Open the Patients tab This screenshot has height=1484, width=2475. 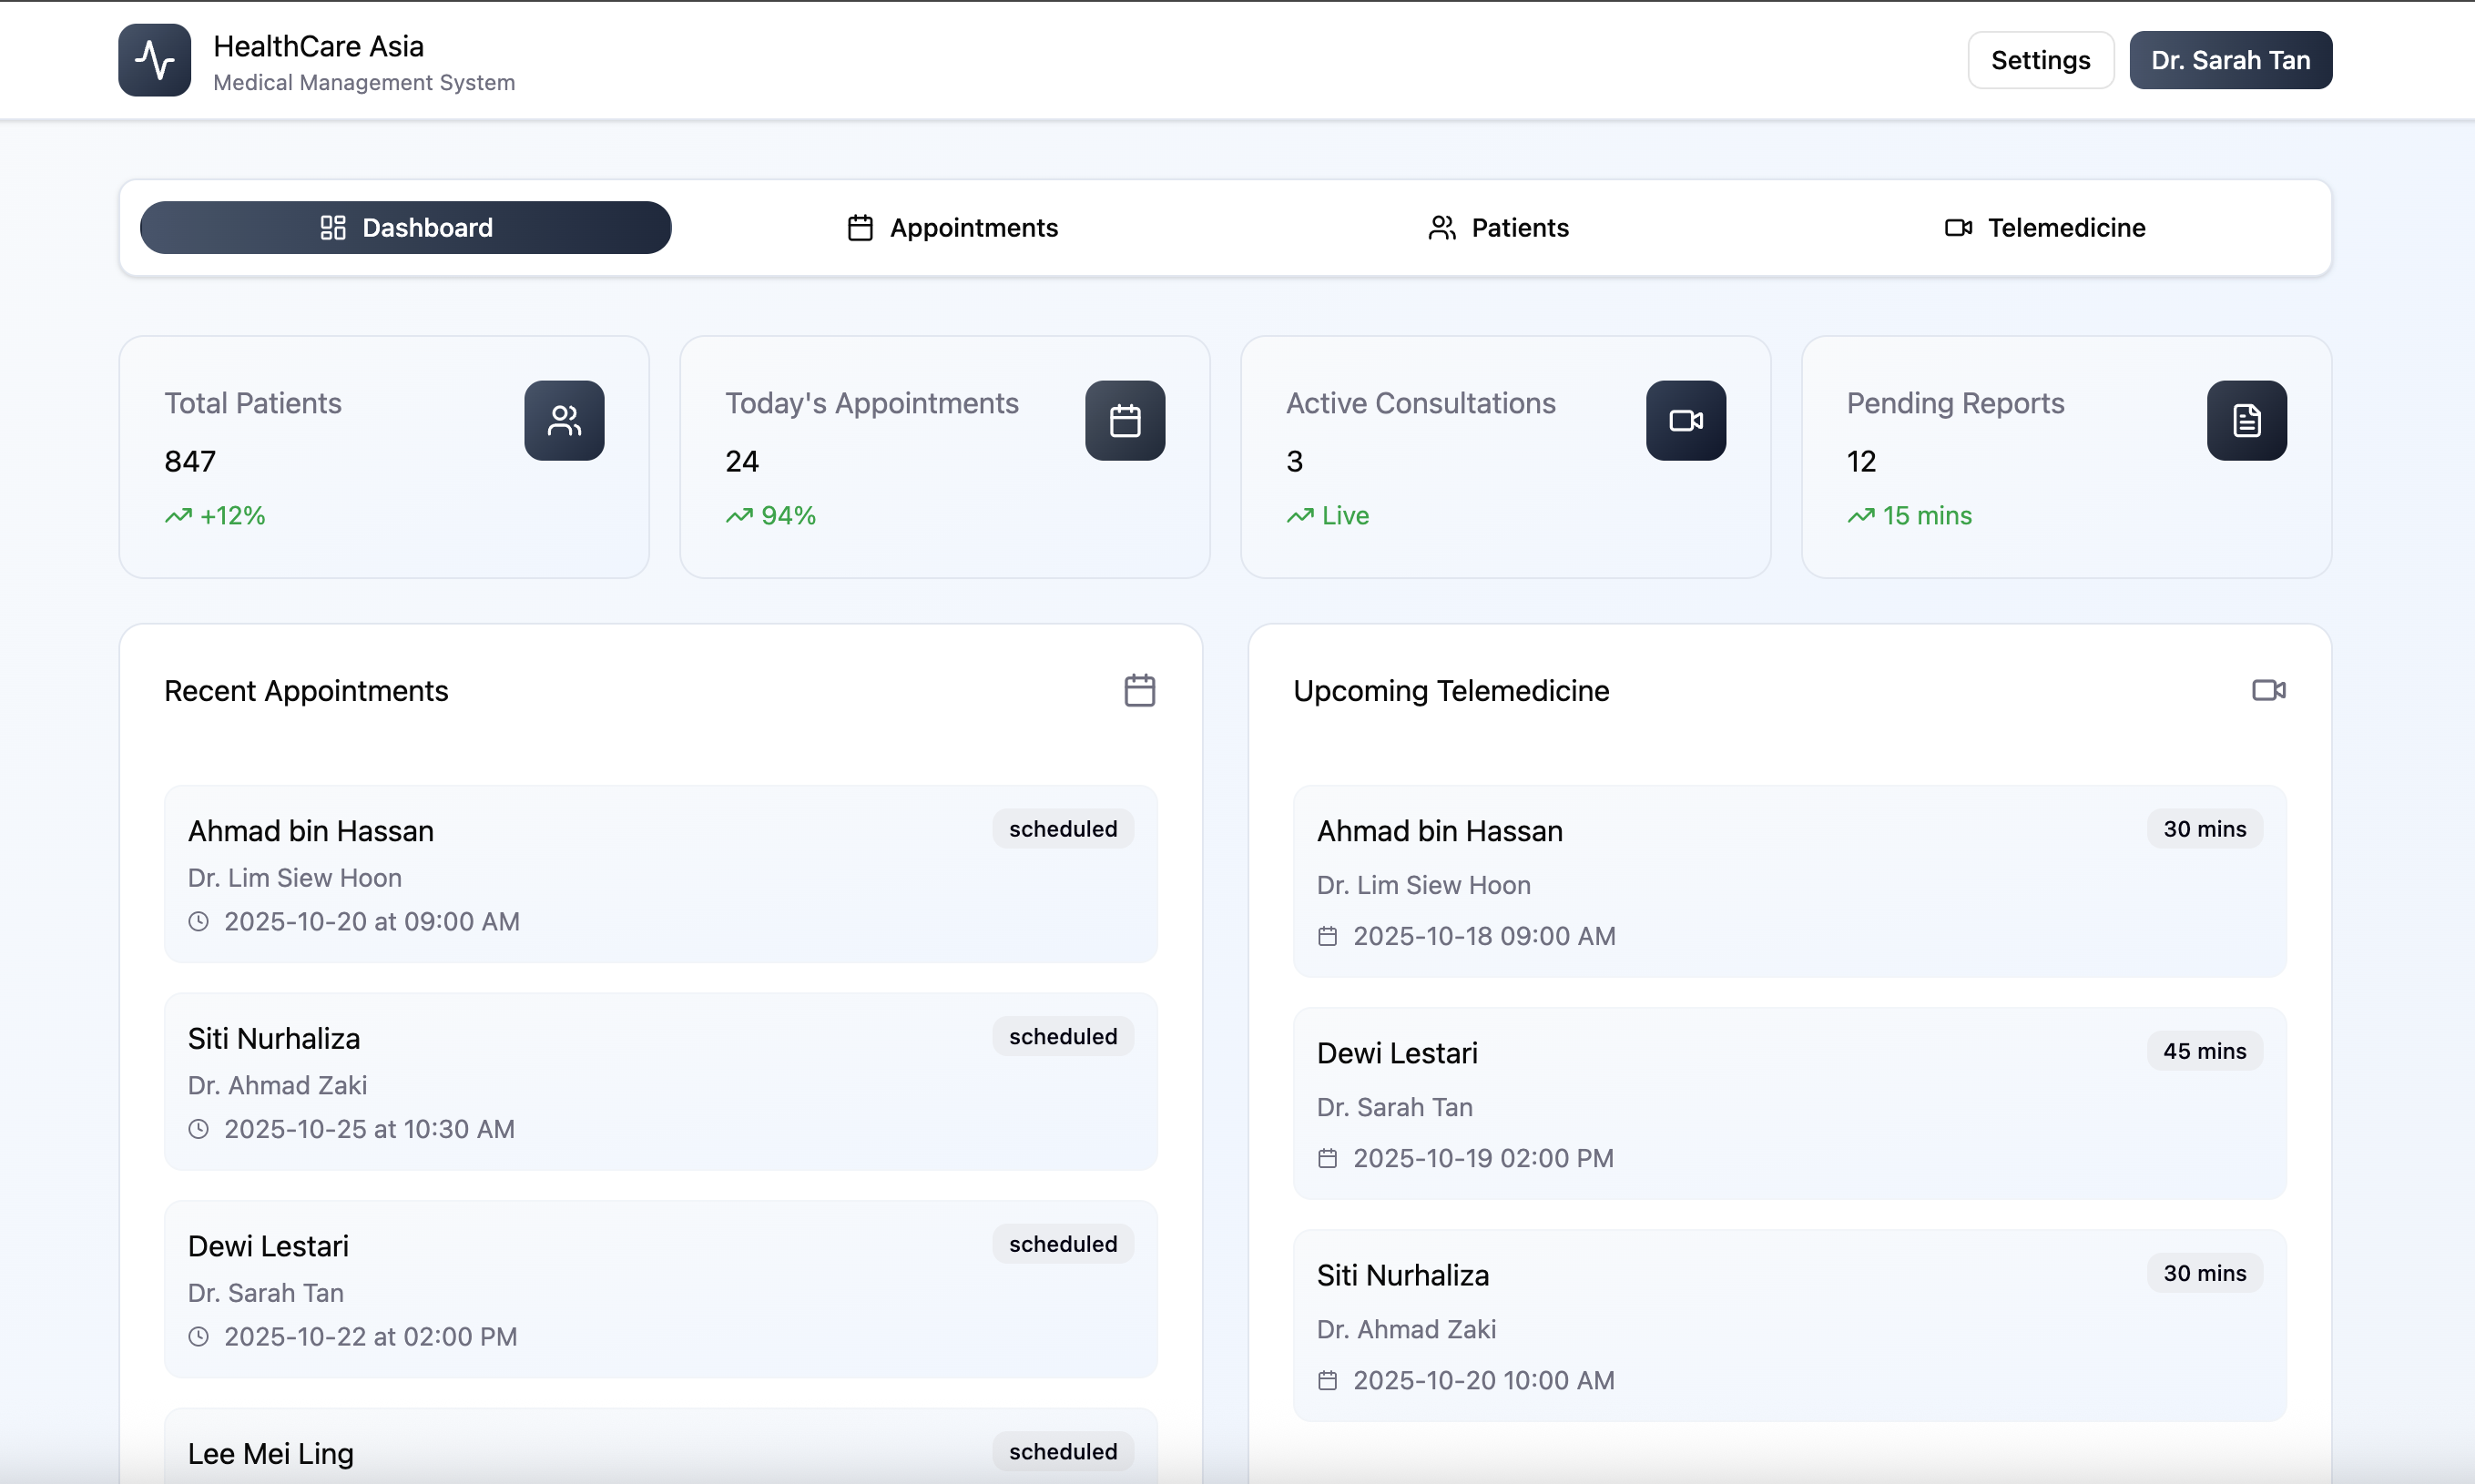coord(1498,228)
